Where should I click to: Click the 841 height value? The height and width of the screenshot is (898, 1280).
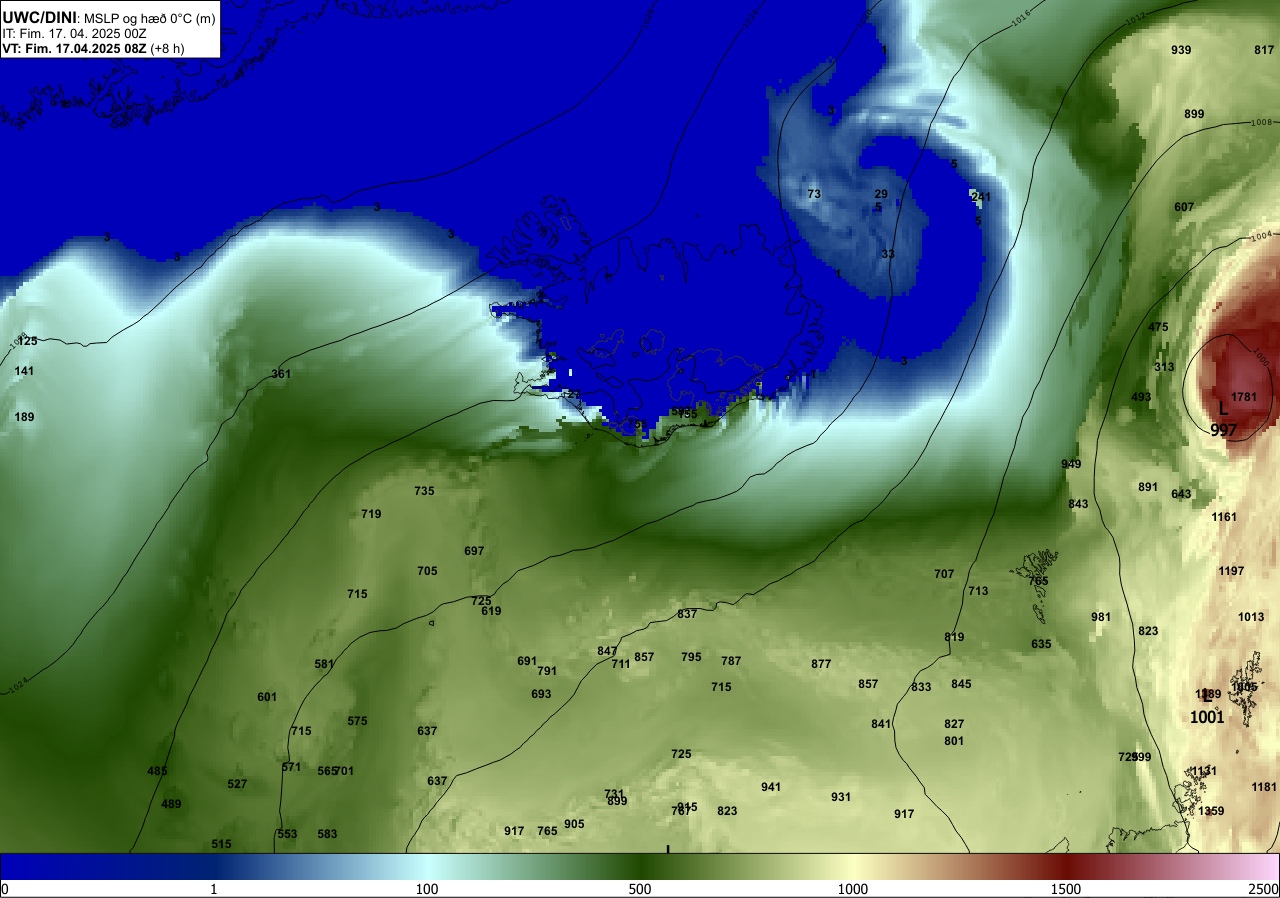point(881,724)
